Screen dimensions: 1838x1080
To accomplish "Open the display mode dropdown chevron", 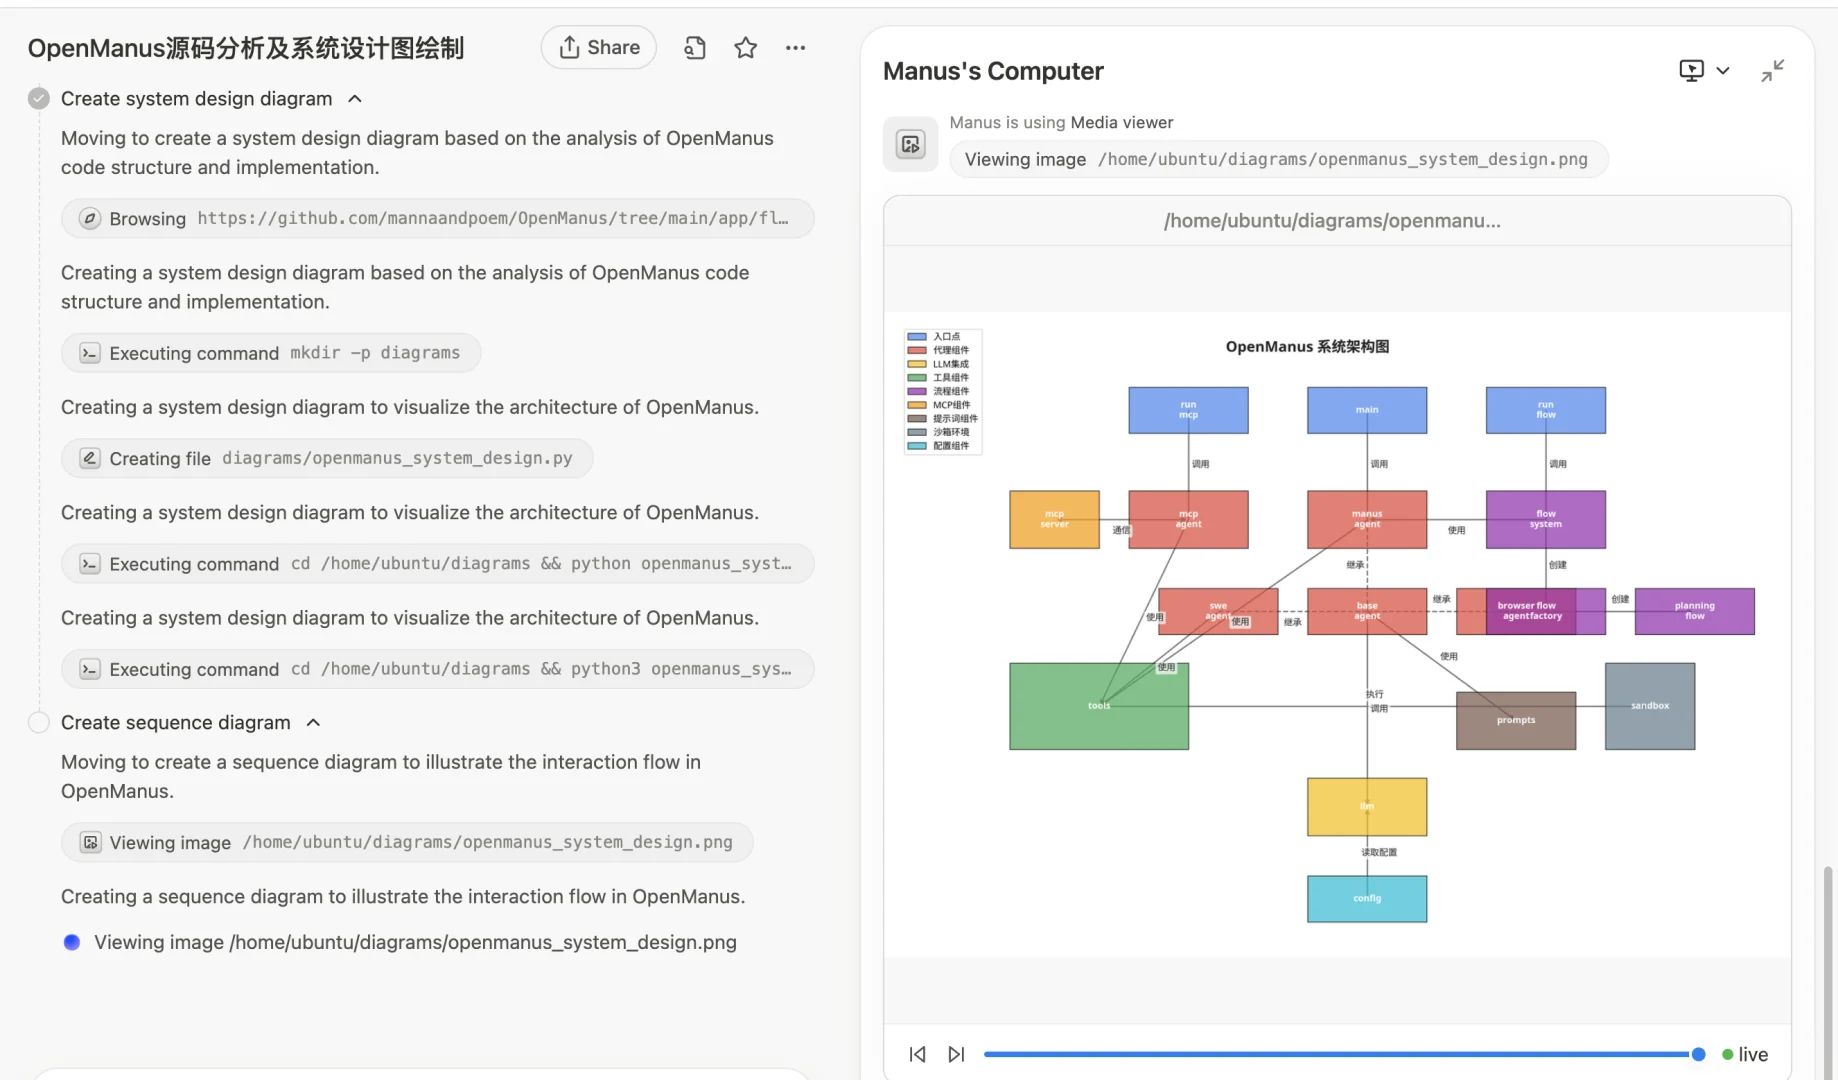I will [1723, 70].
